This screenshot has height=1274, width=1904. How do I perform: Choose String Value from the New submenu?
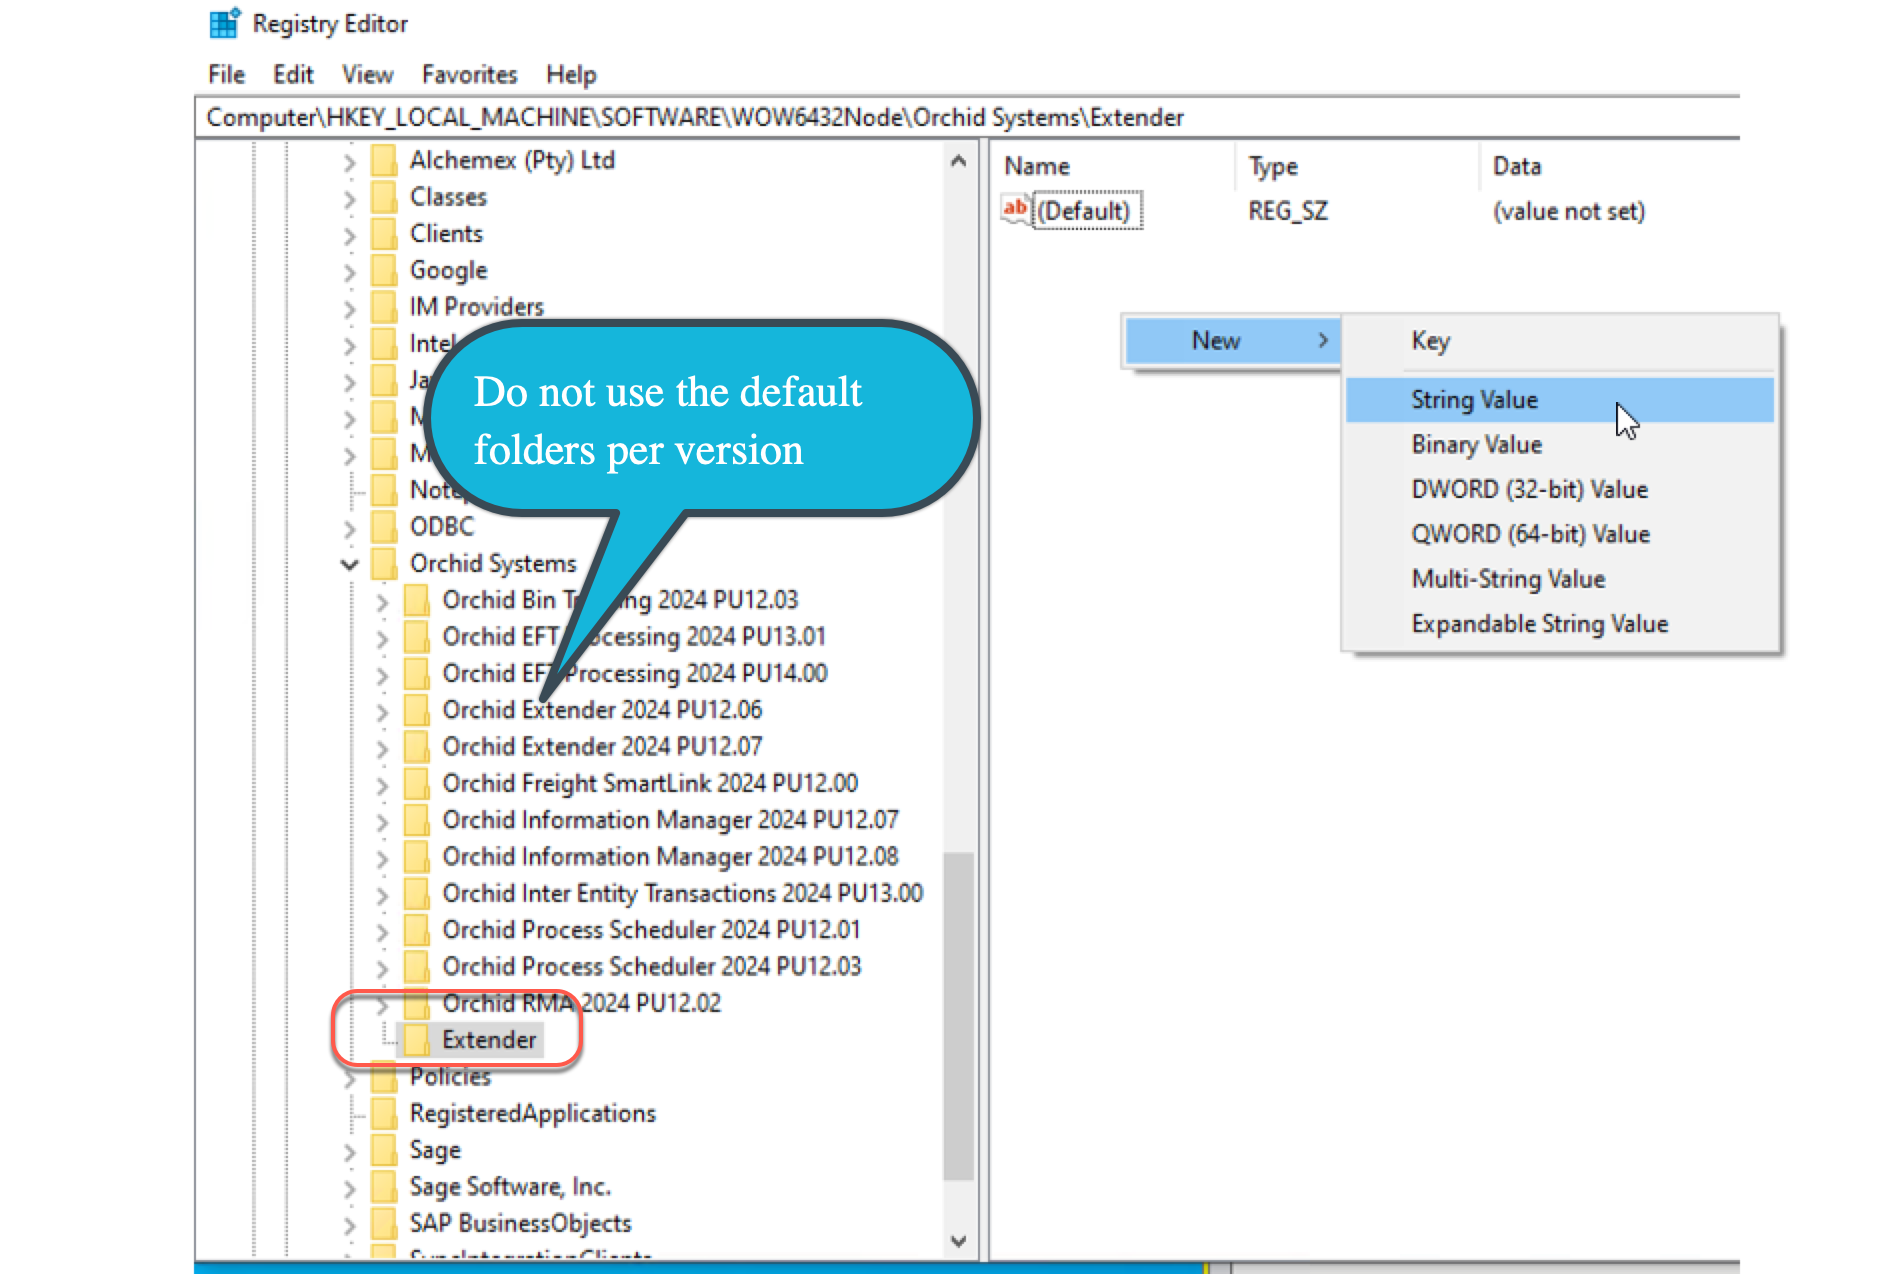1474,400
